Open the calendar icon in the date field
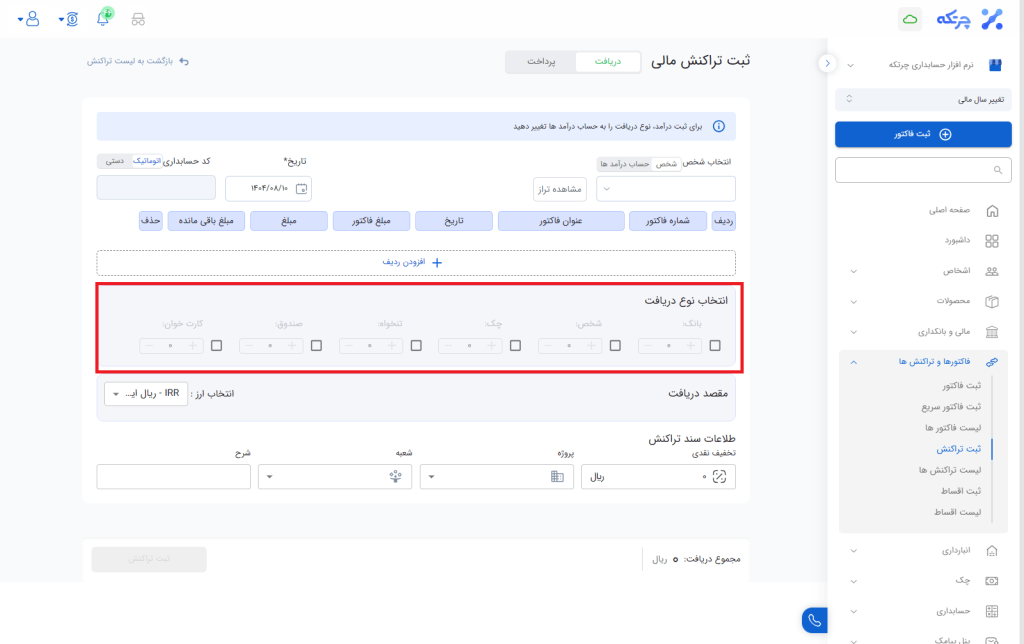 tap(303, 188)
